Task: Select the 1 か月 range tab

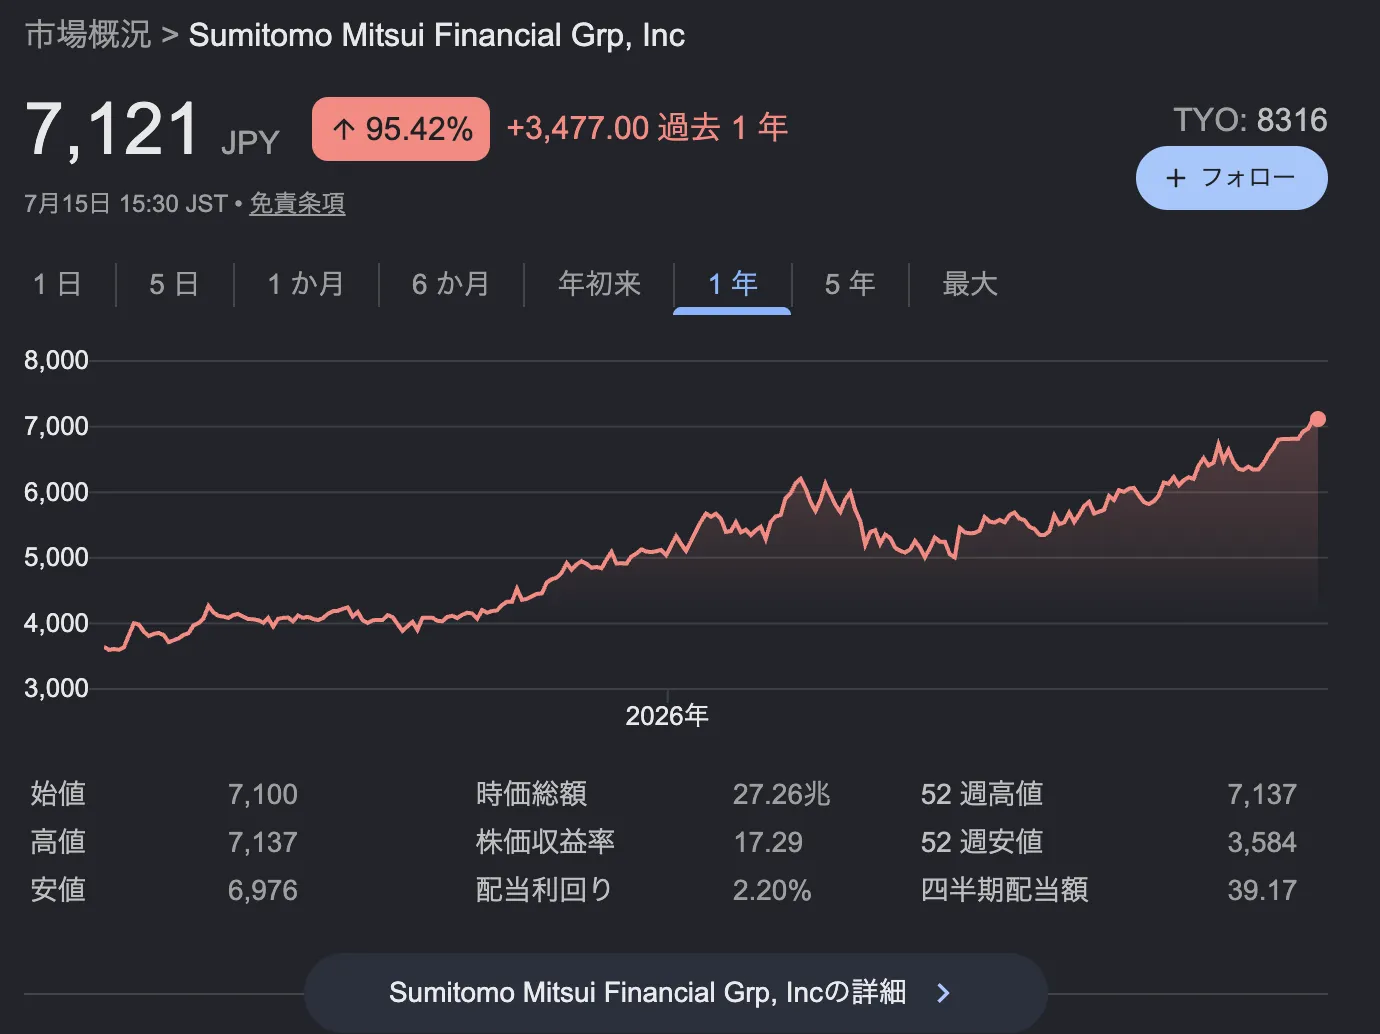Action: click(306, 284)
